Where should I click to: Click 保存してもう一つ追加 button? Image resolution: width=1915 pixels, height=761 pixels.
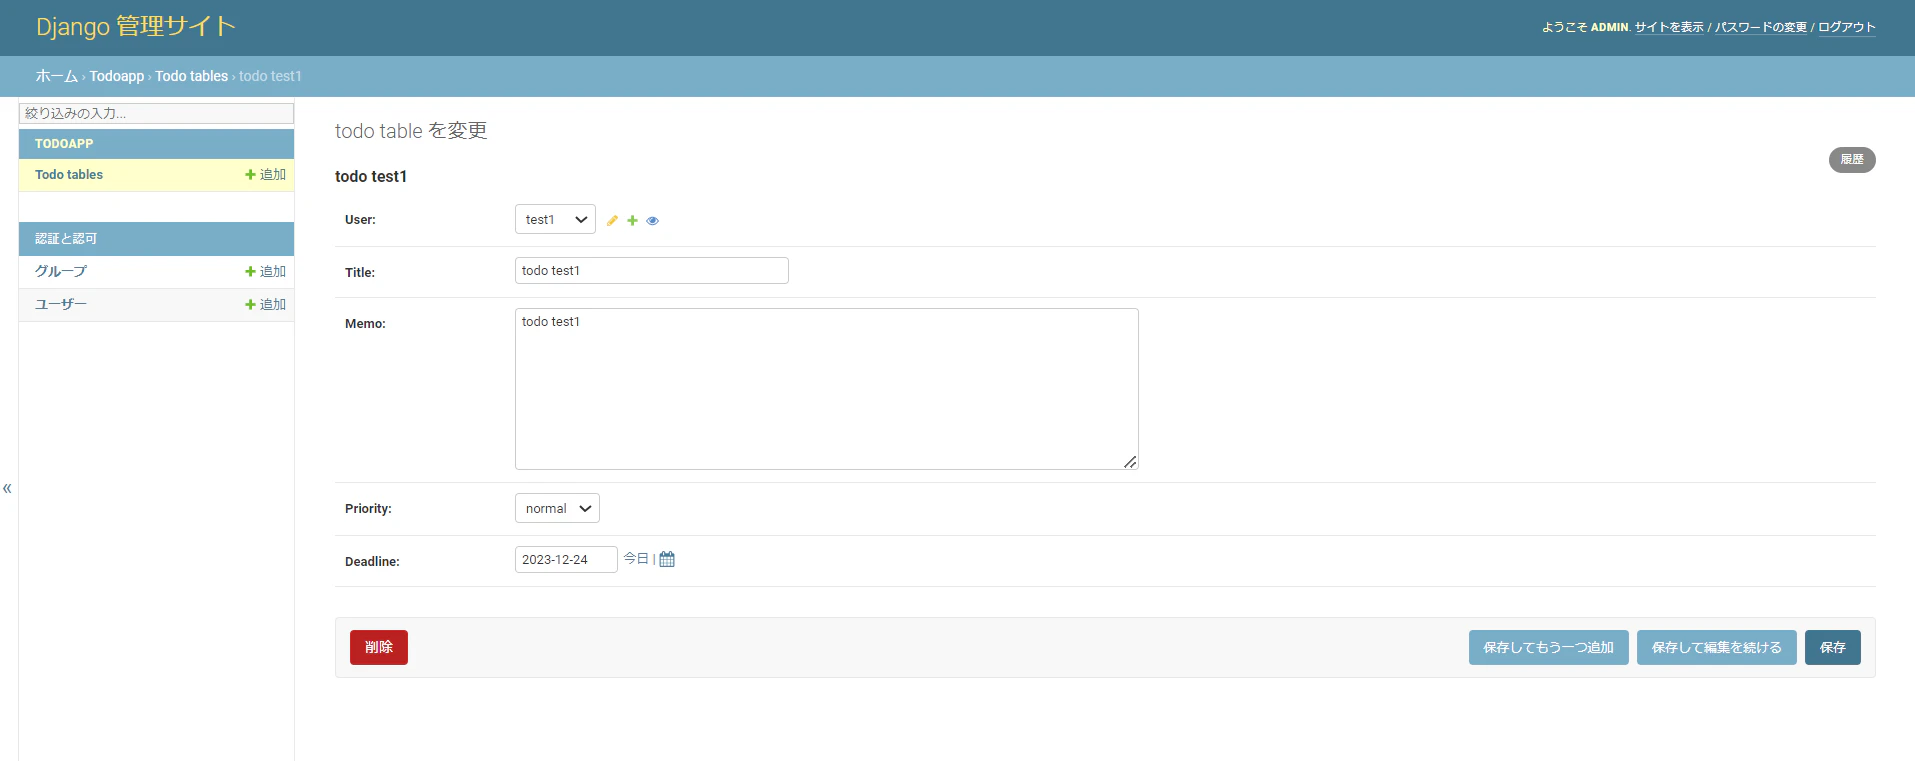[x=1548, y=647]
